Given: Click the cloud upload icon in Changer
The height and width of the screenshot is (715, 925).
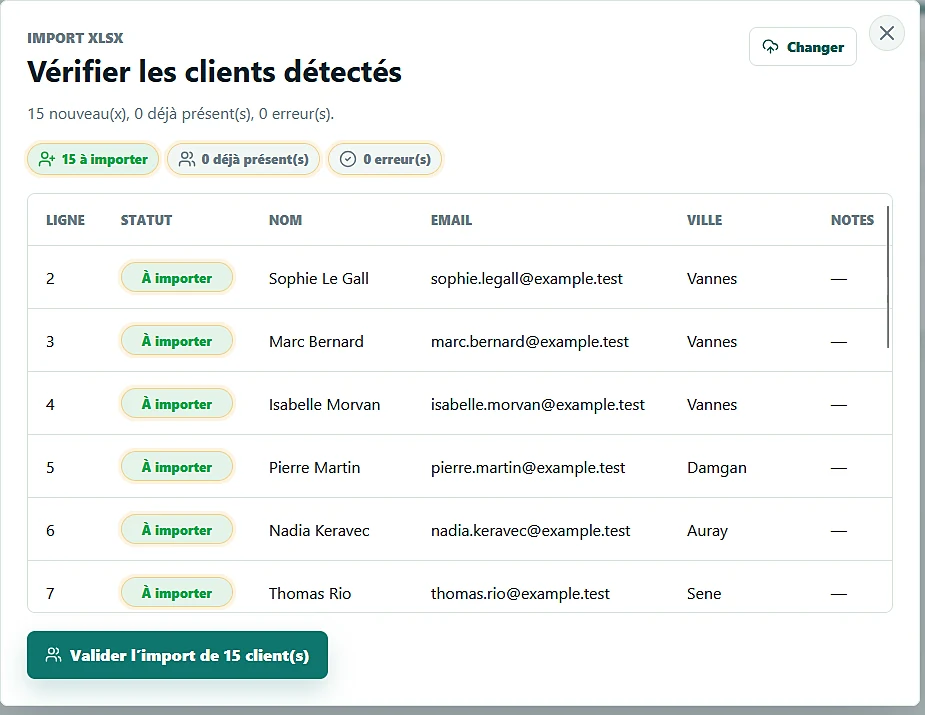Looking at the screenshot, I should point(770,47).
